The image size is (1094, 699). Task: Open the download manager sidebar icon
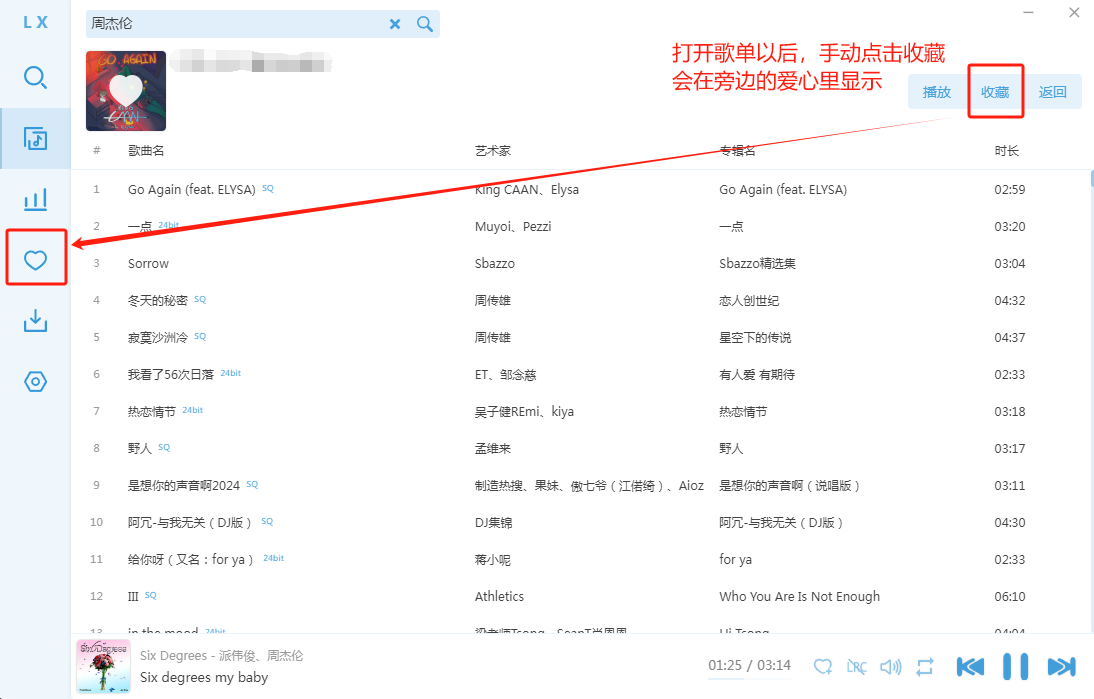35,321
